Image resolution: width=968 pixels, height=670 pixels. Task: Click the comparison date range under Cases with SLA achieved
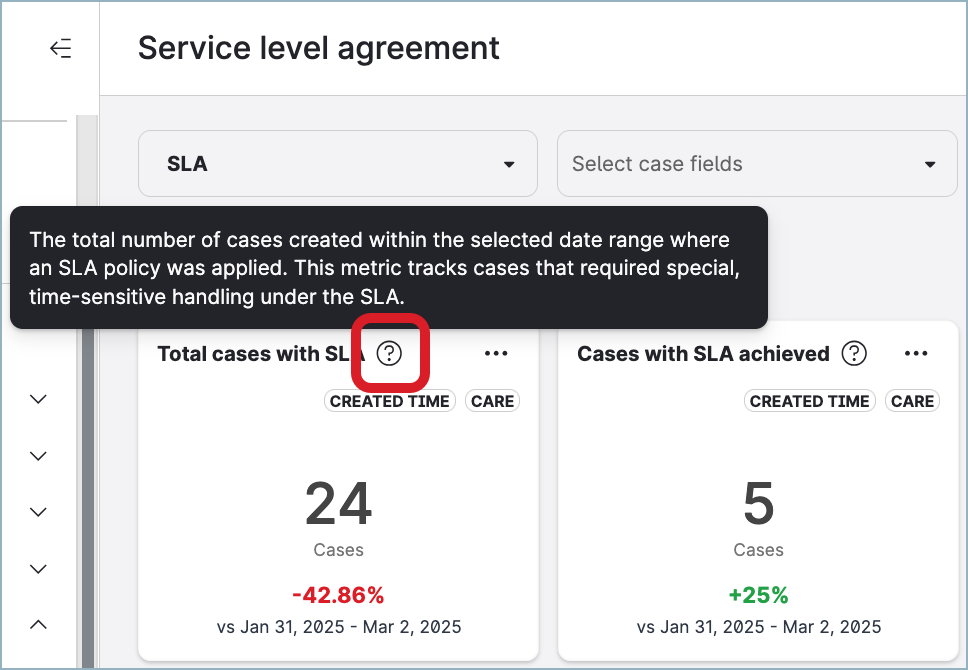[x=759, y=627]
